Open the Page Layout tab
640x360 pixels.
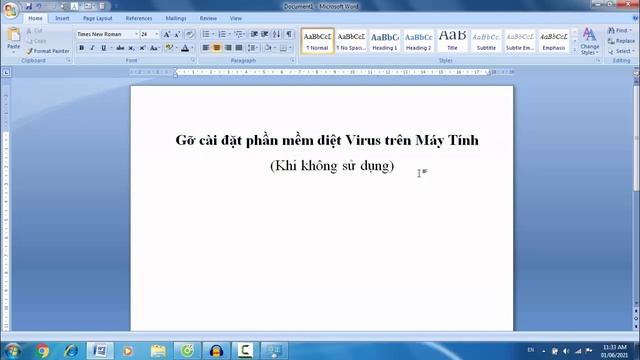tap(97, 18)
